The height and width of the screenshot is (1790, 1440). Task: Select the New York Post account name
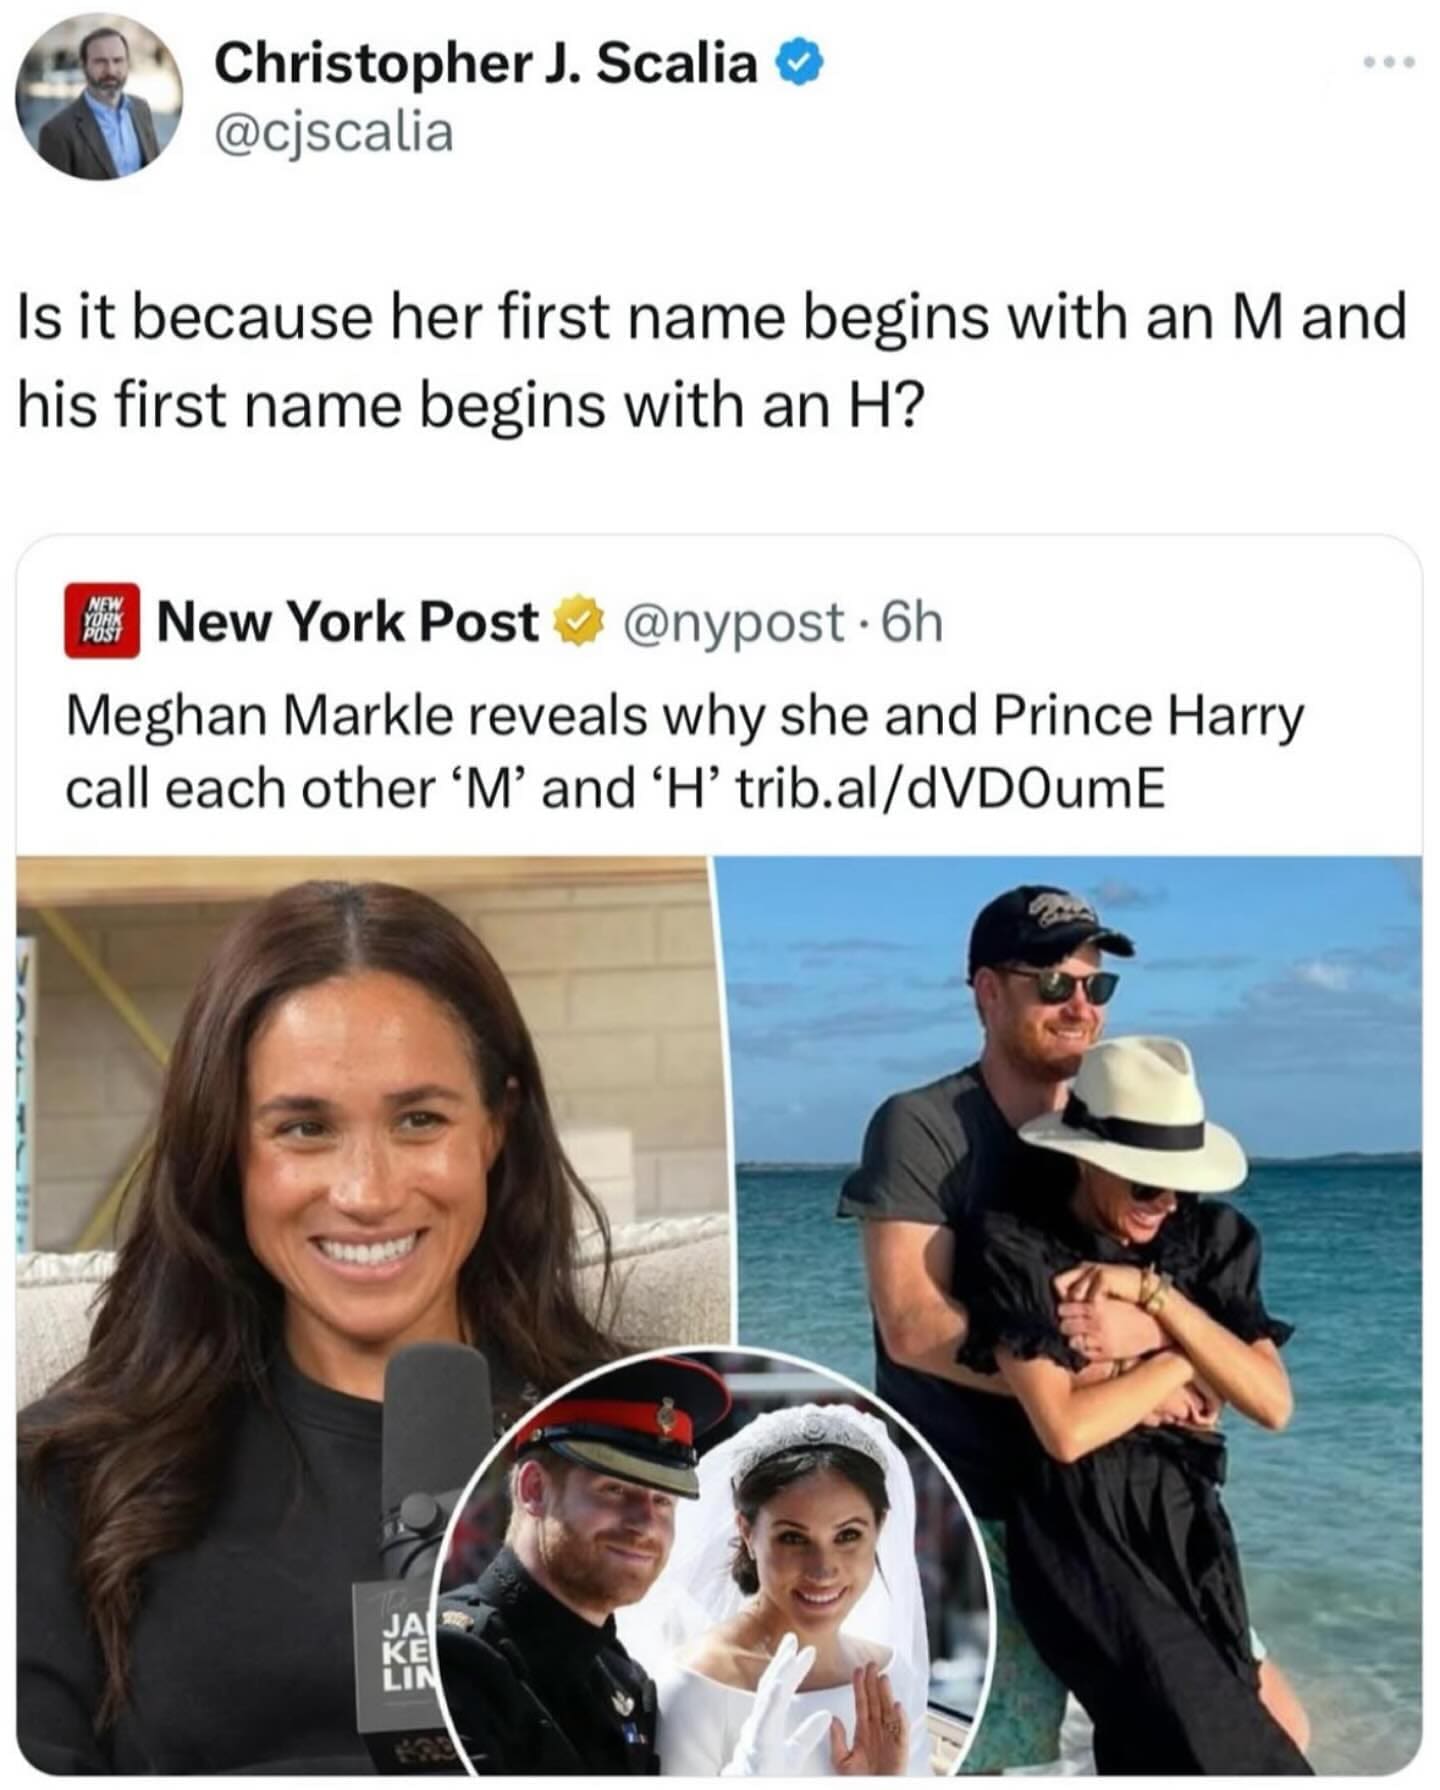click(x=348, y=622)
